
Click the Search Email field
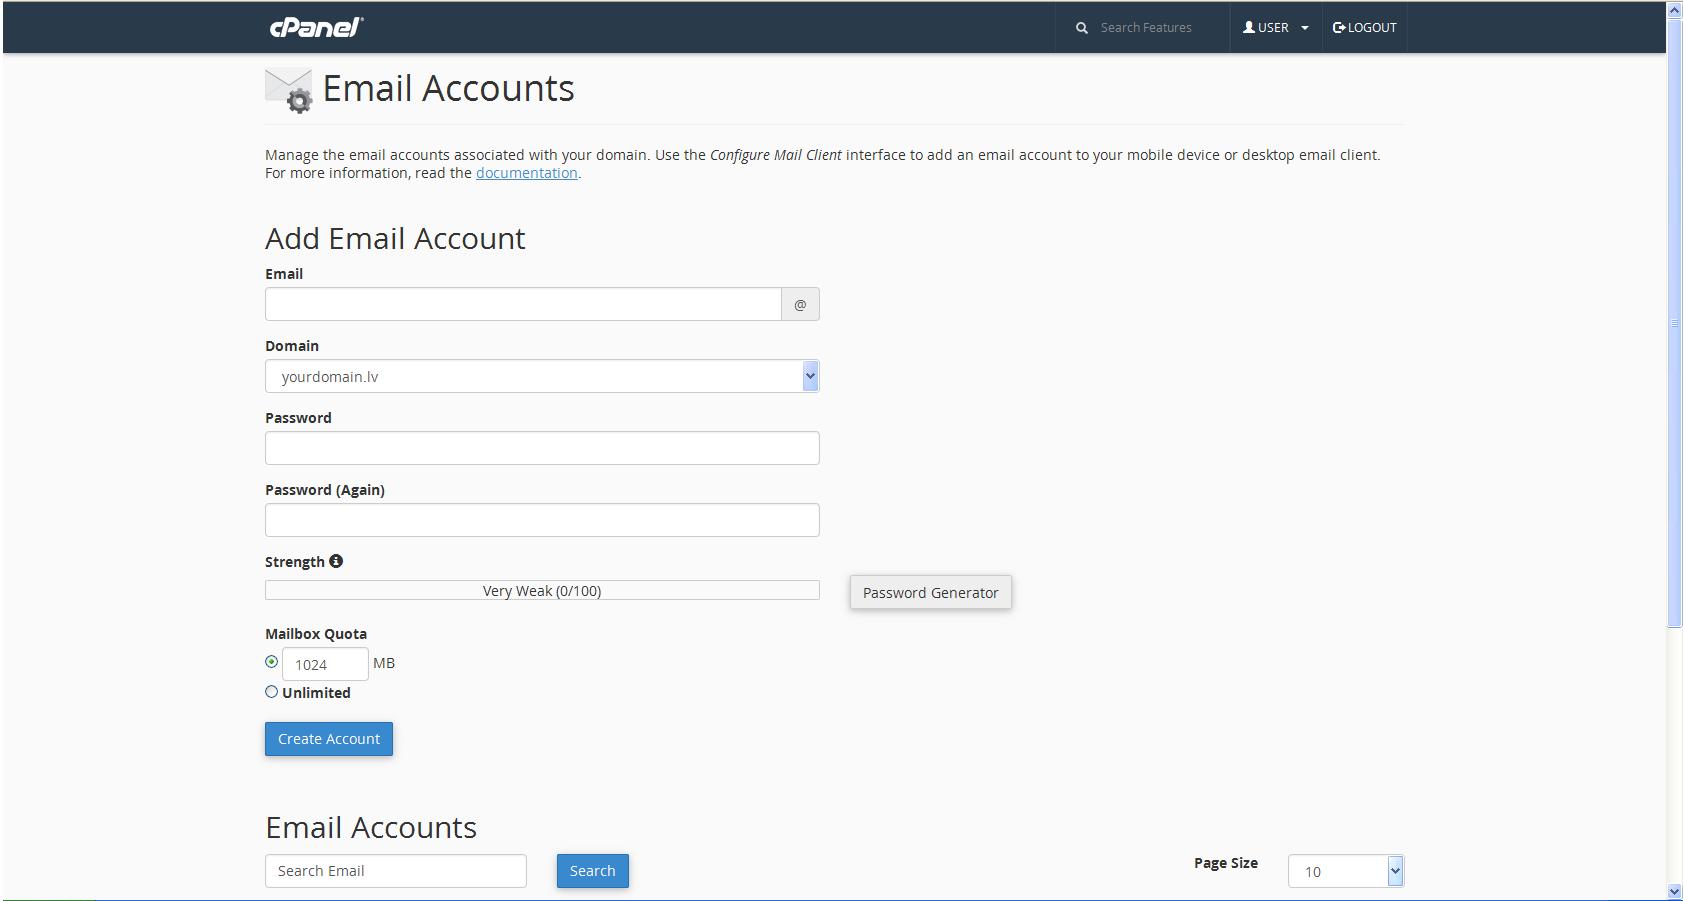(x=396, y=871)
